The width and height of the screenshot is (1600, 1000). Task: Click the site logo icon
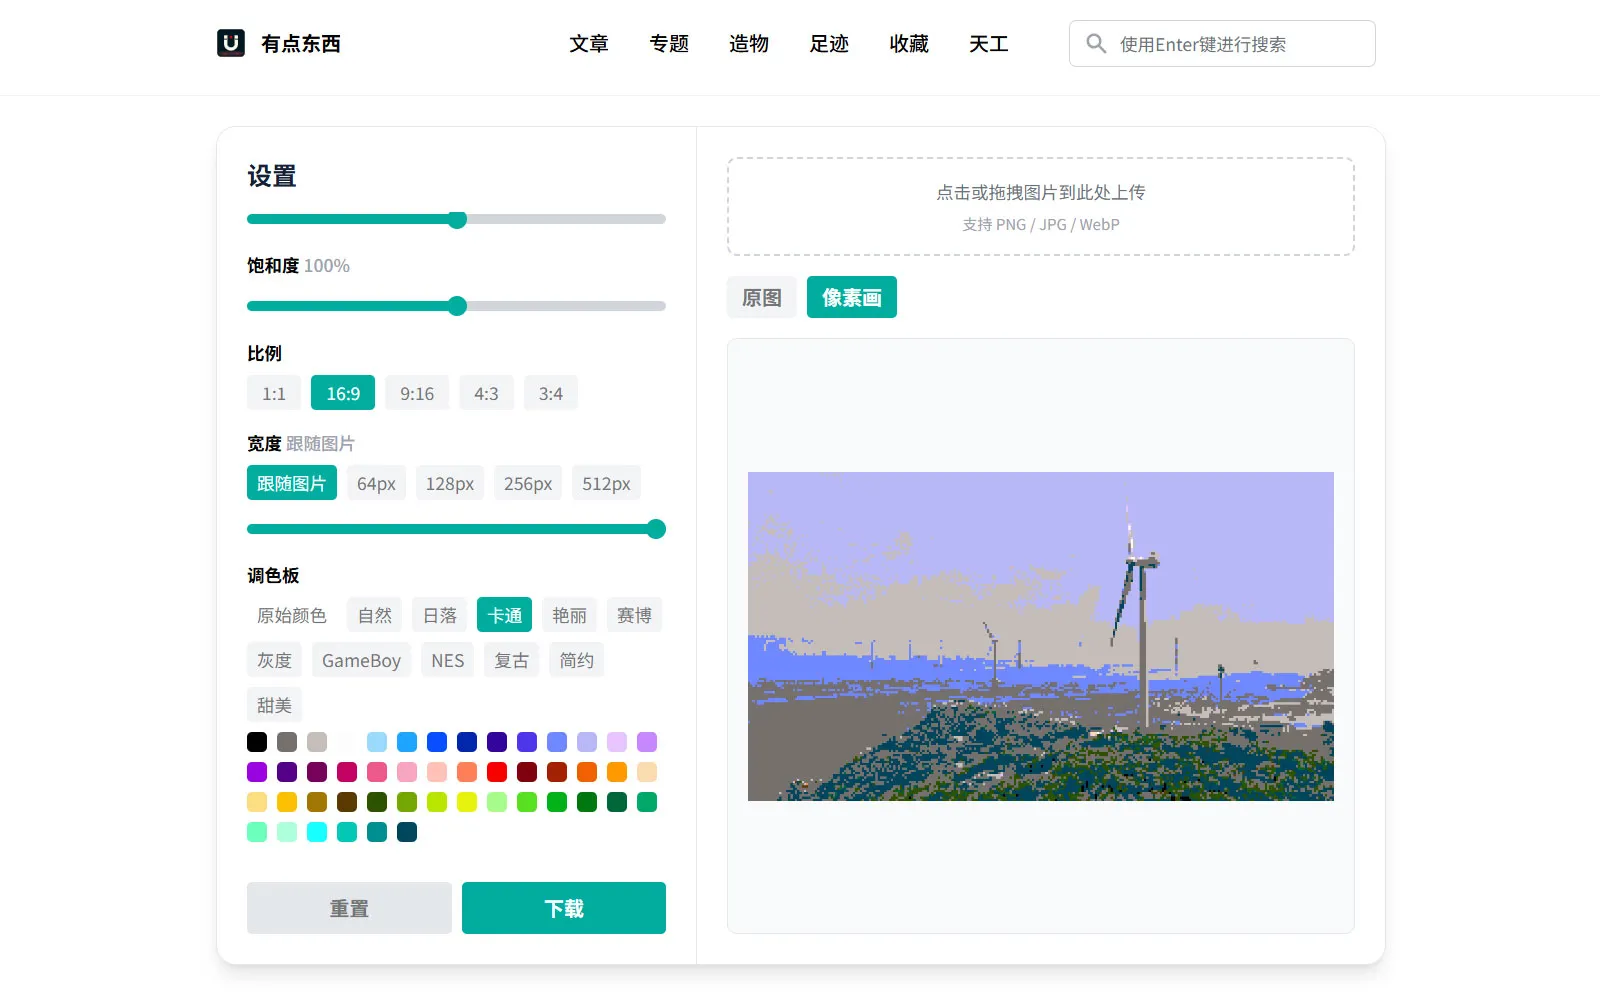point(231,43)
